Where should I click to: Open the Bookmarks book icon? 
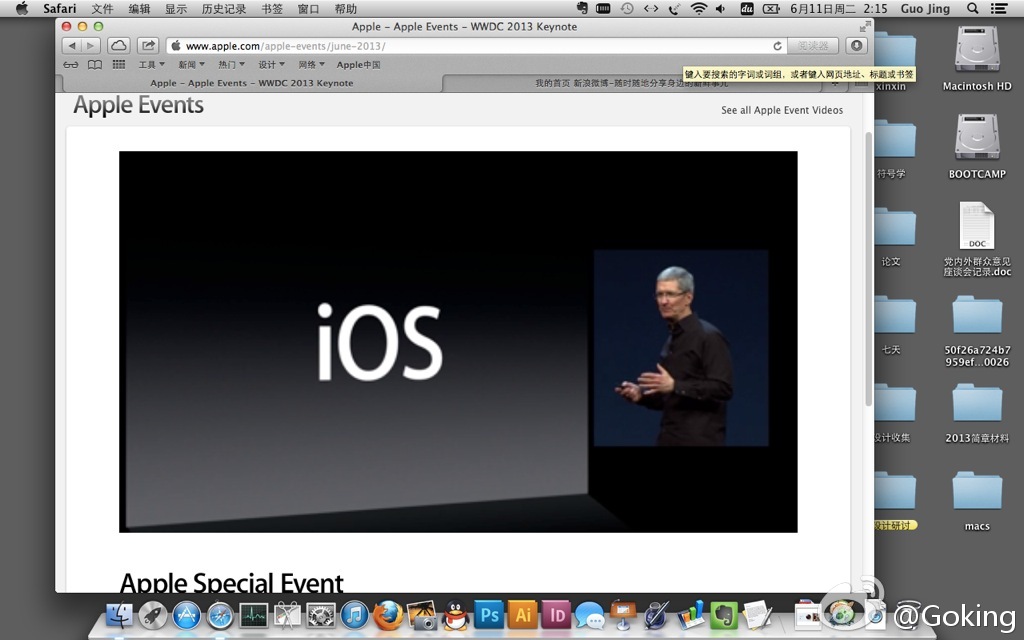[x=95, y=65]
